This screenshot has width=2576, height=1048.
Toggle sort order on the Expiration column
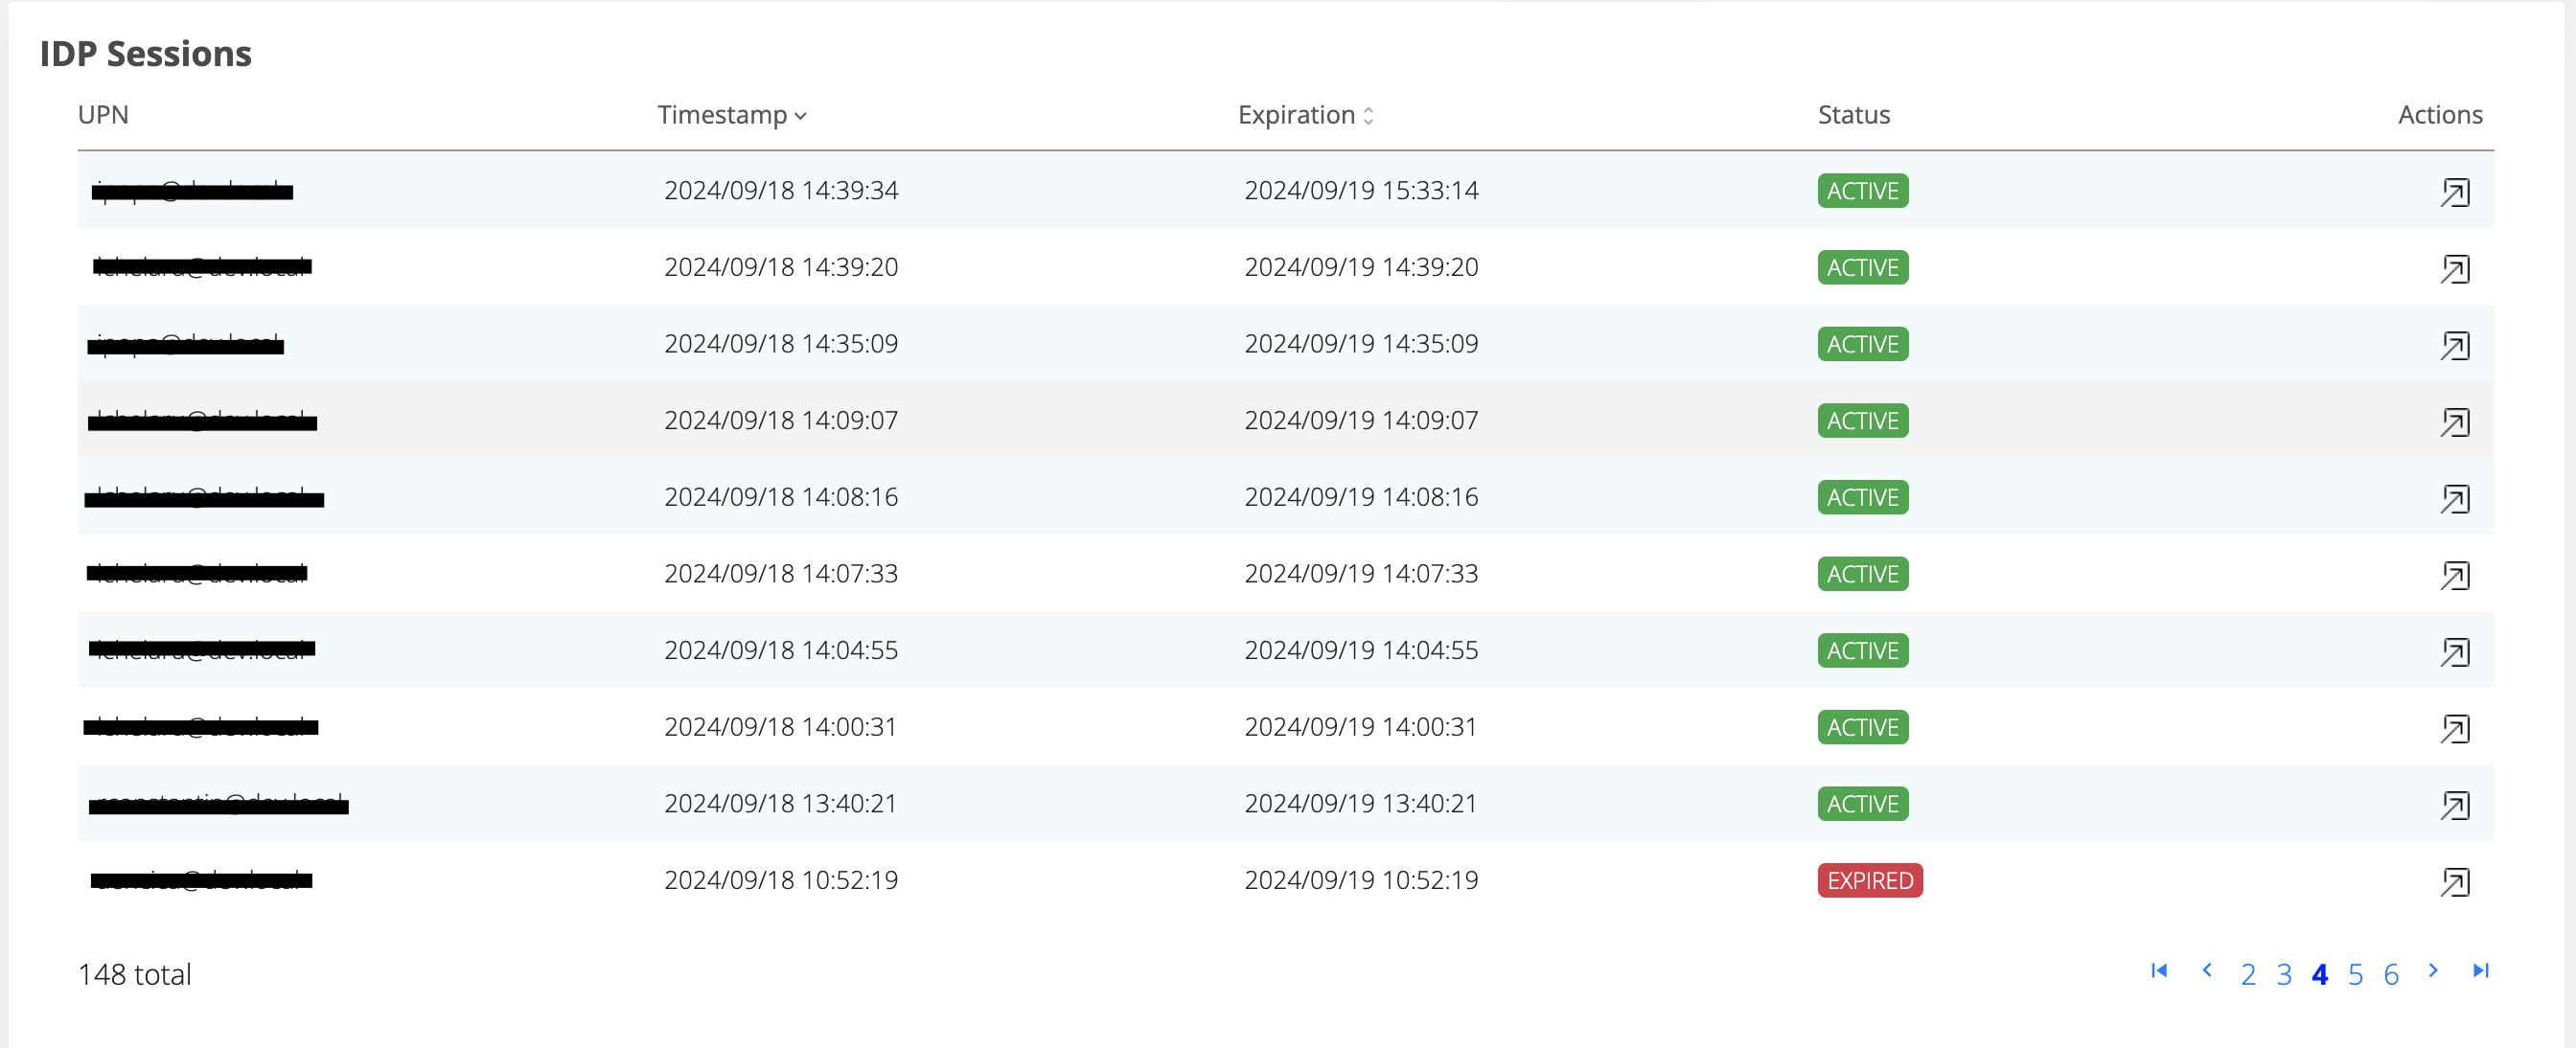click(x=1305, y=115)
